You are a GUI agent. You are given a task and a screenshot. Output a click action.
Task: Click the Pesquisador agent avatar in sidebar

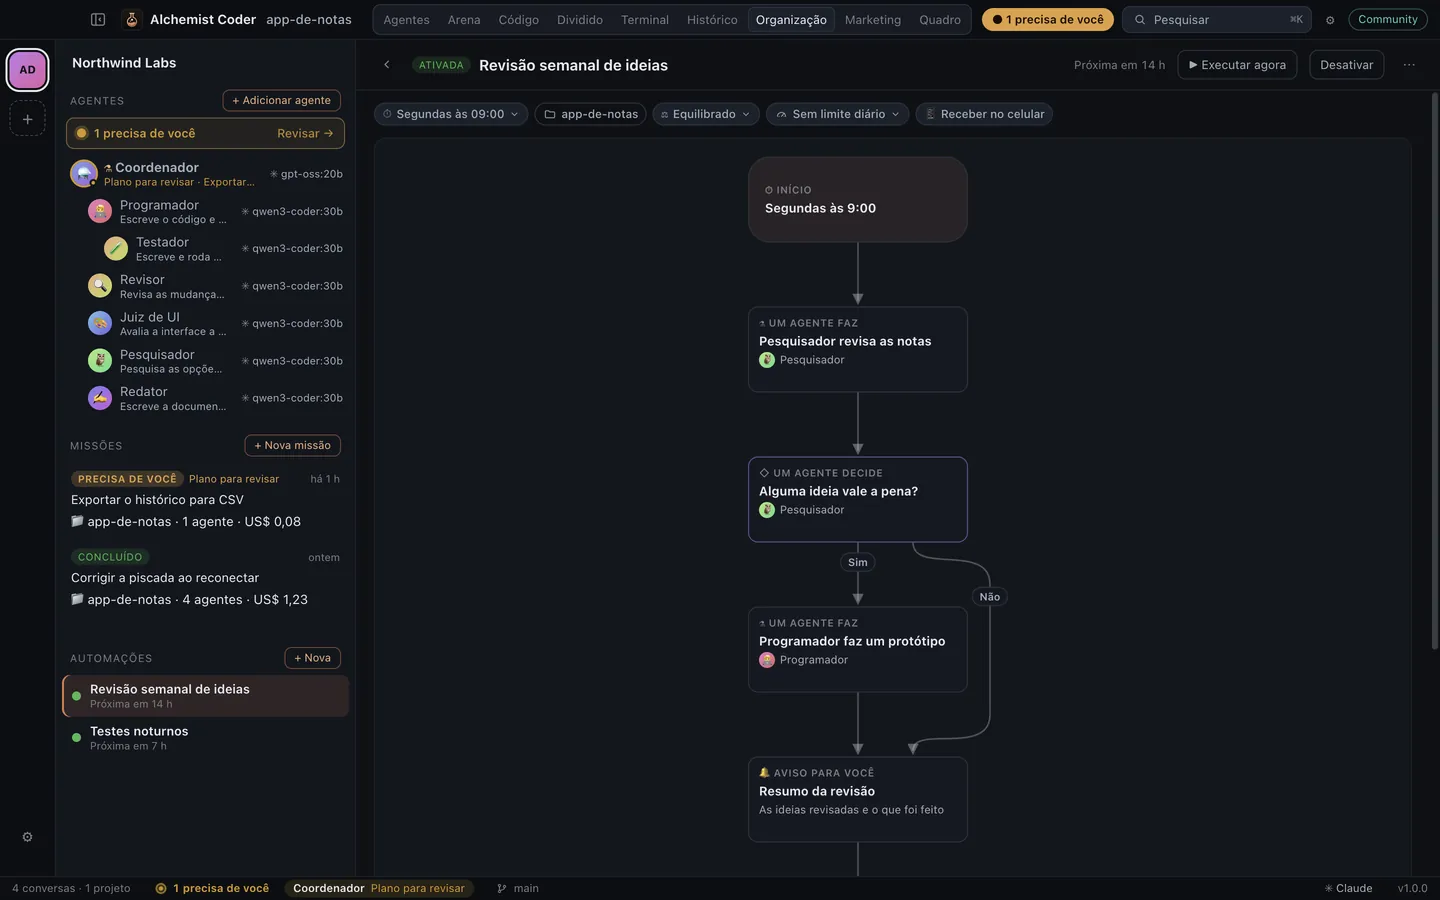click(x=100, y=361)
